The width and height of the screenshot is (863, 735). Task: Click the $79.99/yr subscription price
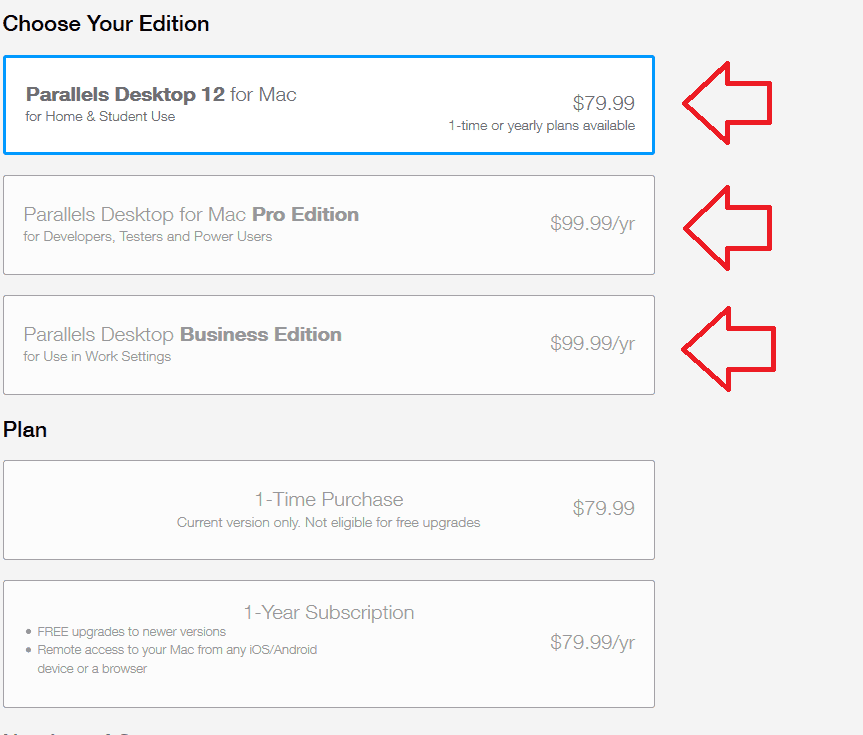[592, 642]
